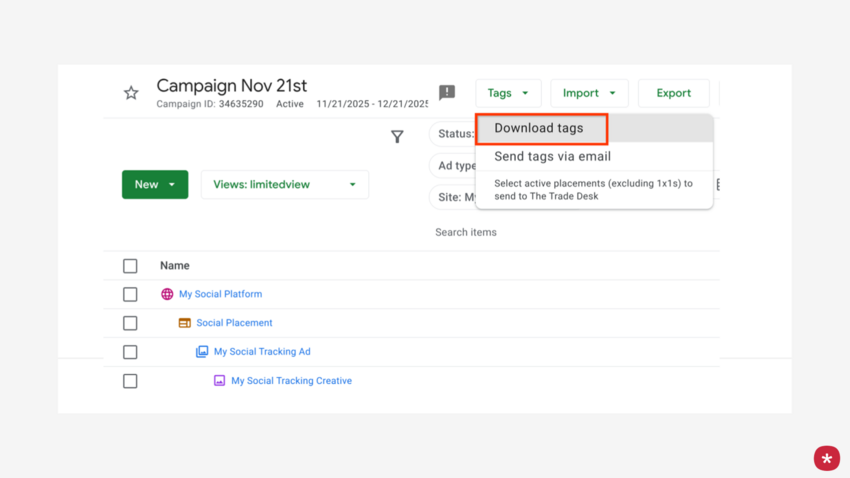Open the Views: limitedview dropdown

285,185
